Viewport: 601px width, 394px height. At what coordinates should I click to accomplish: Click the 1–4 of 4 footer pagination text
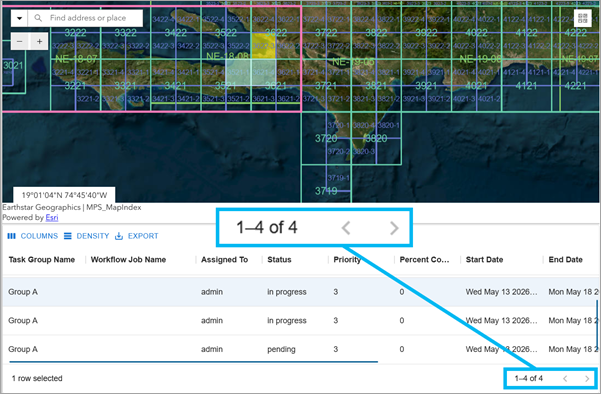pyautogui.click(x=529, y=379)
